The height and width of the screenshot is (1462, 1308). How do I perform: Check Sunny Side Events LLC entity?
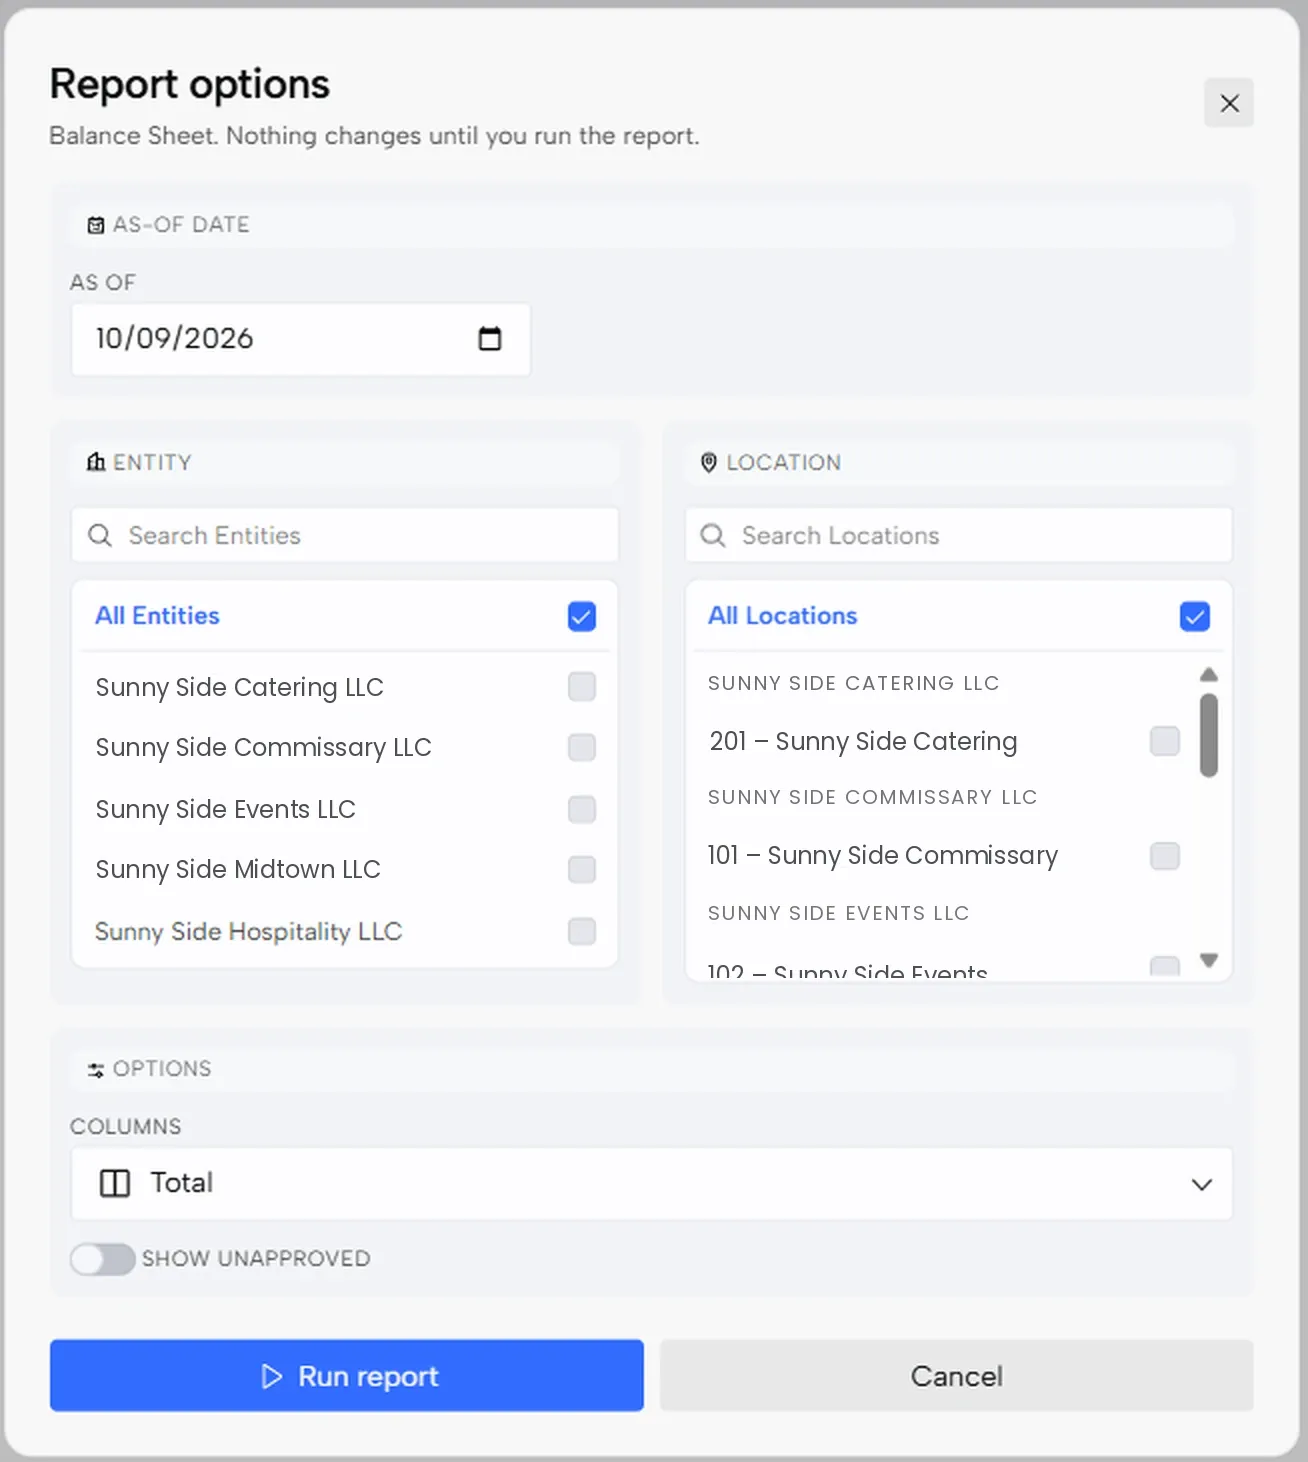tap(582, 809)
